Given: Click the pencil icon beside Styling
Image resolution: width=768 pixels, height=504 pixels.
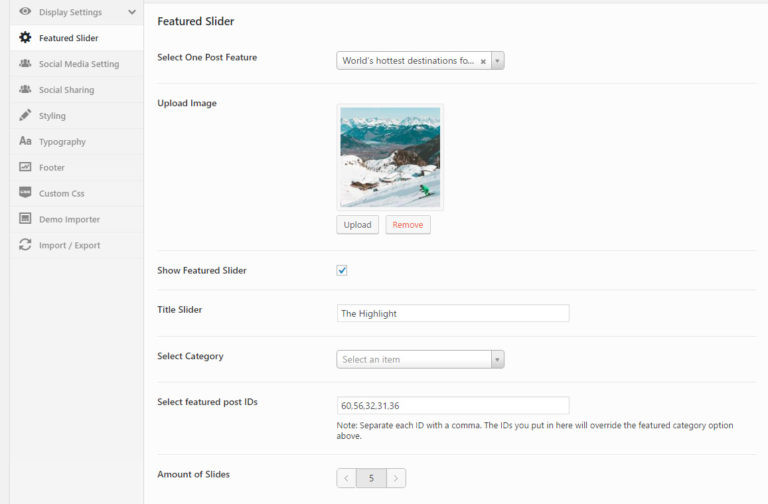Looking at the screenshot, I should coord(25,115).
